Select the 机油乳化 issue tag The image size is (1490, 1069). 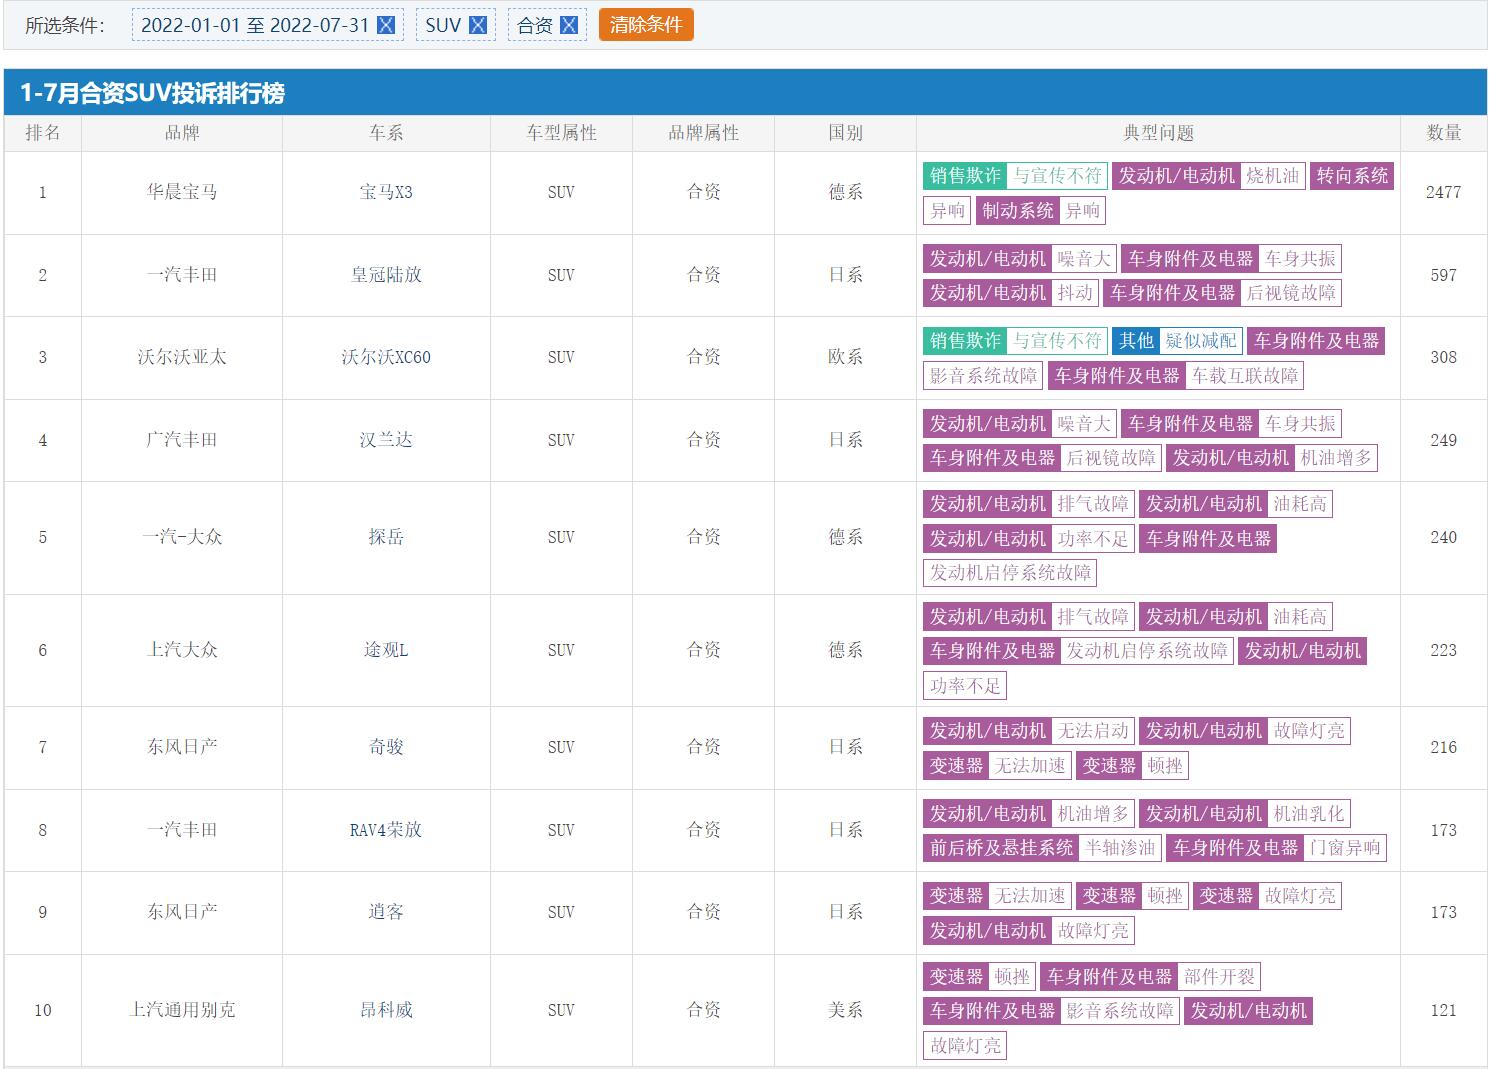[1308, 814]
